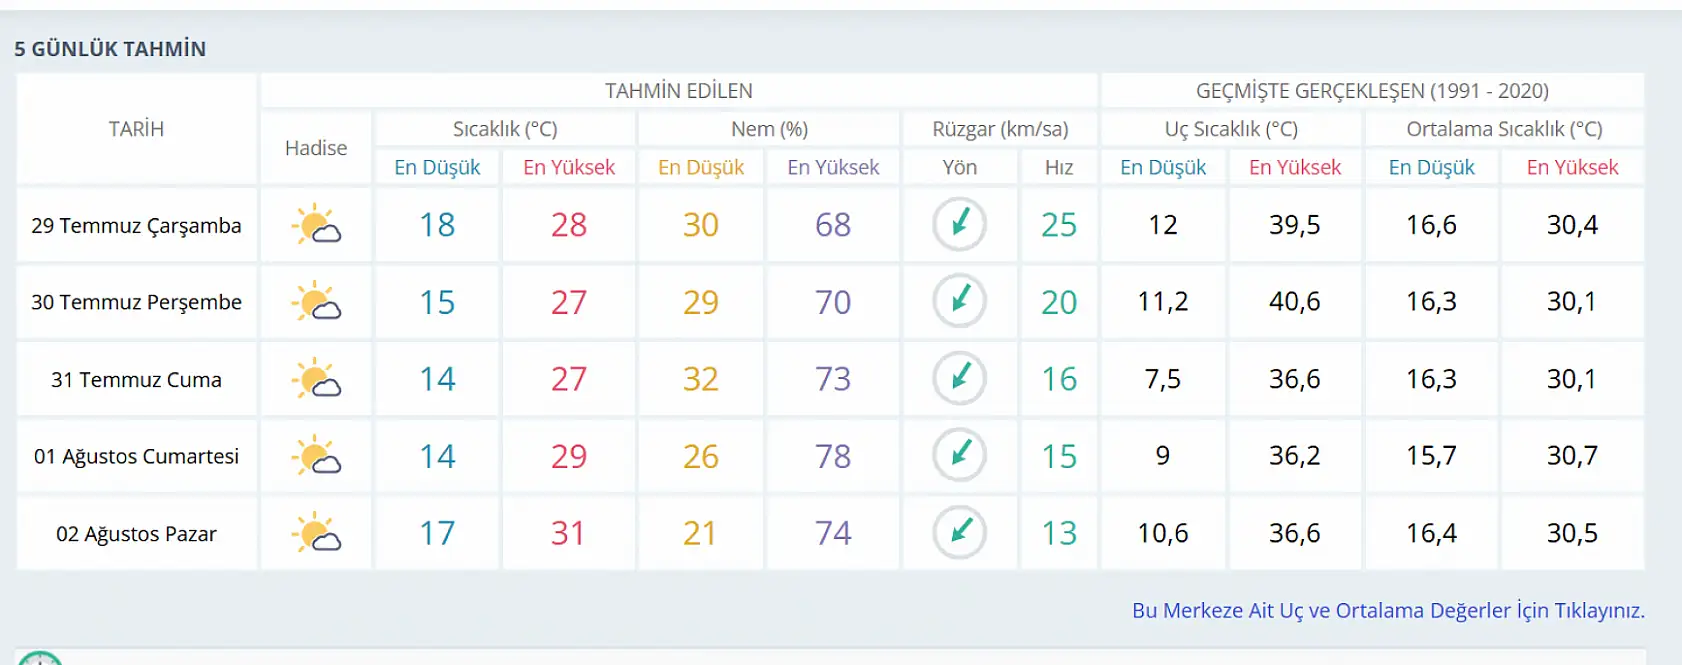Click the 'Yön' wind subheader

(x=960, y=167)
